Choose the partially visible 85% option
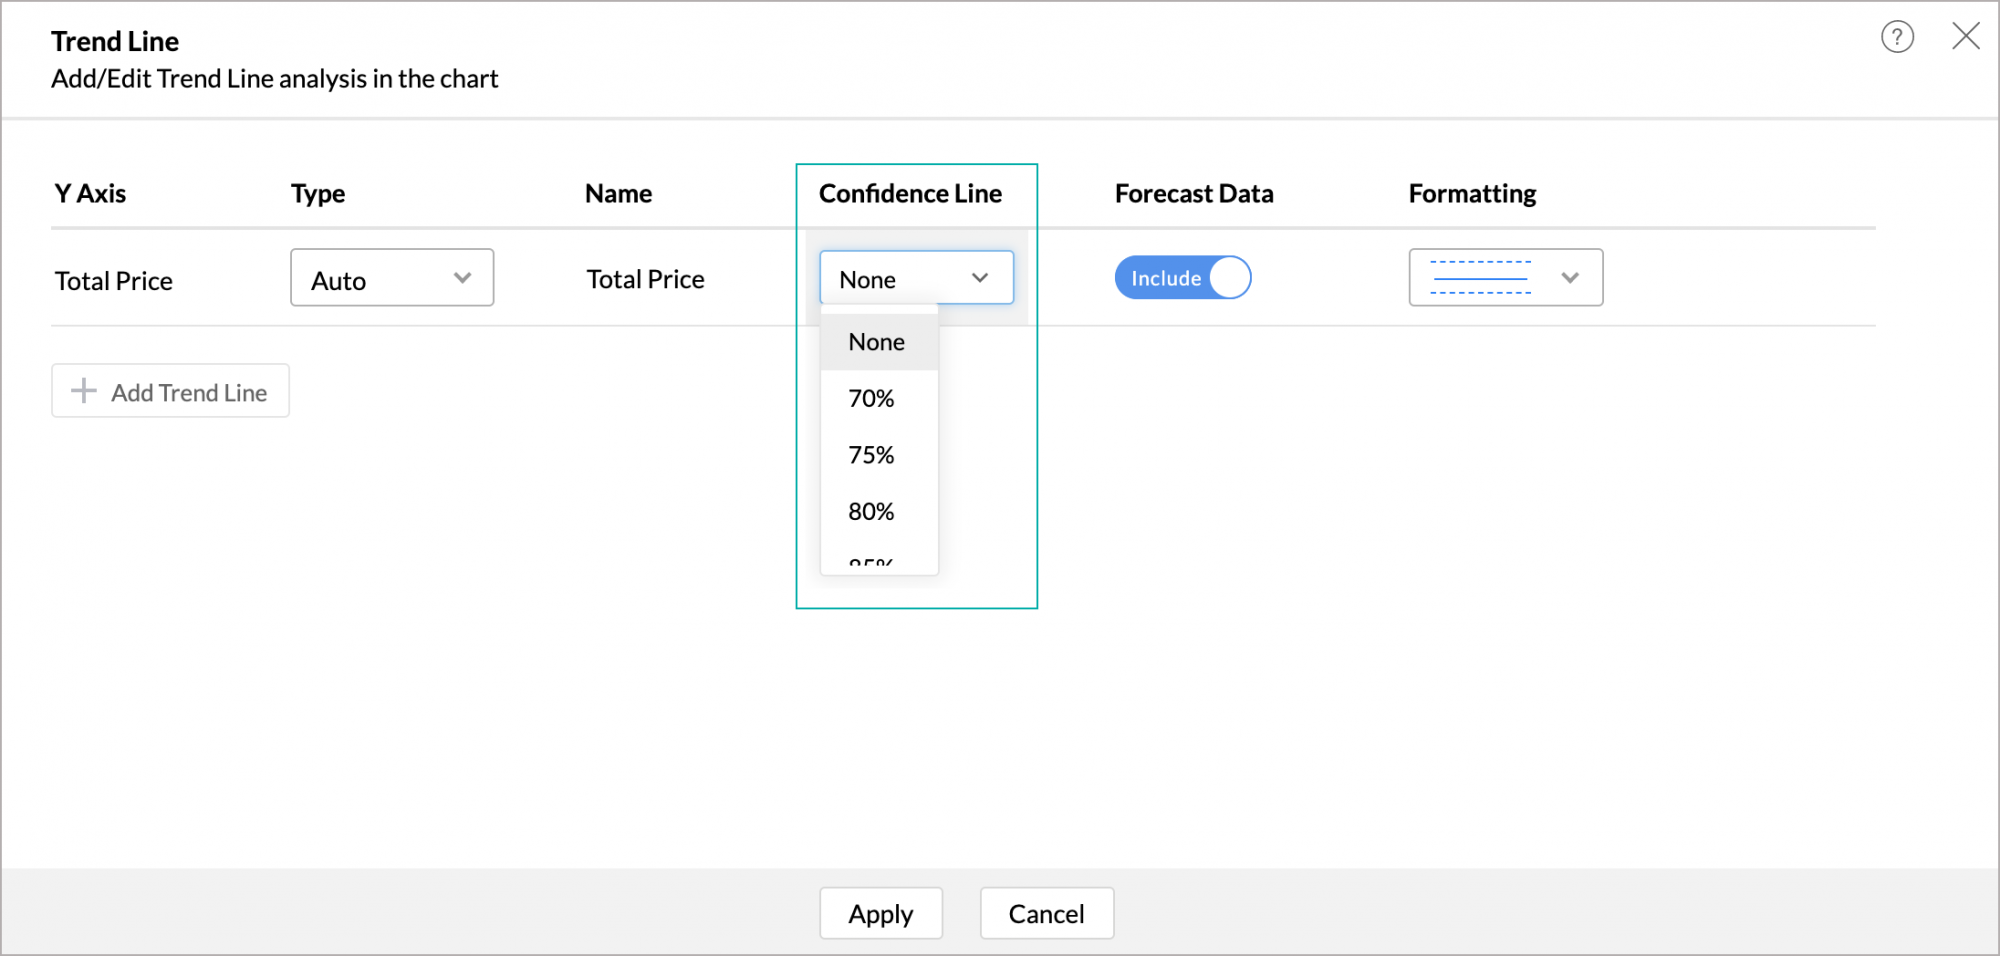 [871, 564]
